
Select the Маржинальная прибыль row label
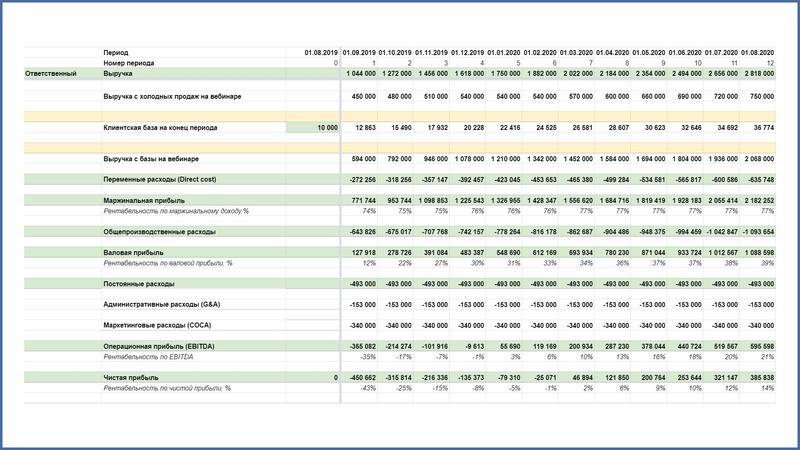pos(144,201)
